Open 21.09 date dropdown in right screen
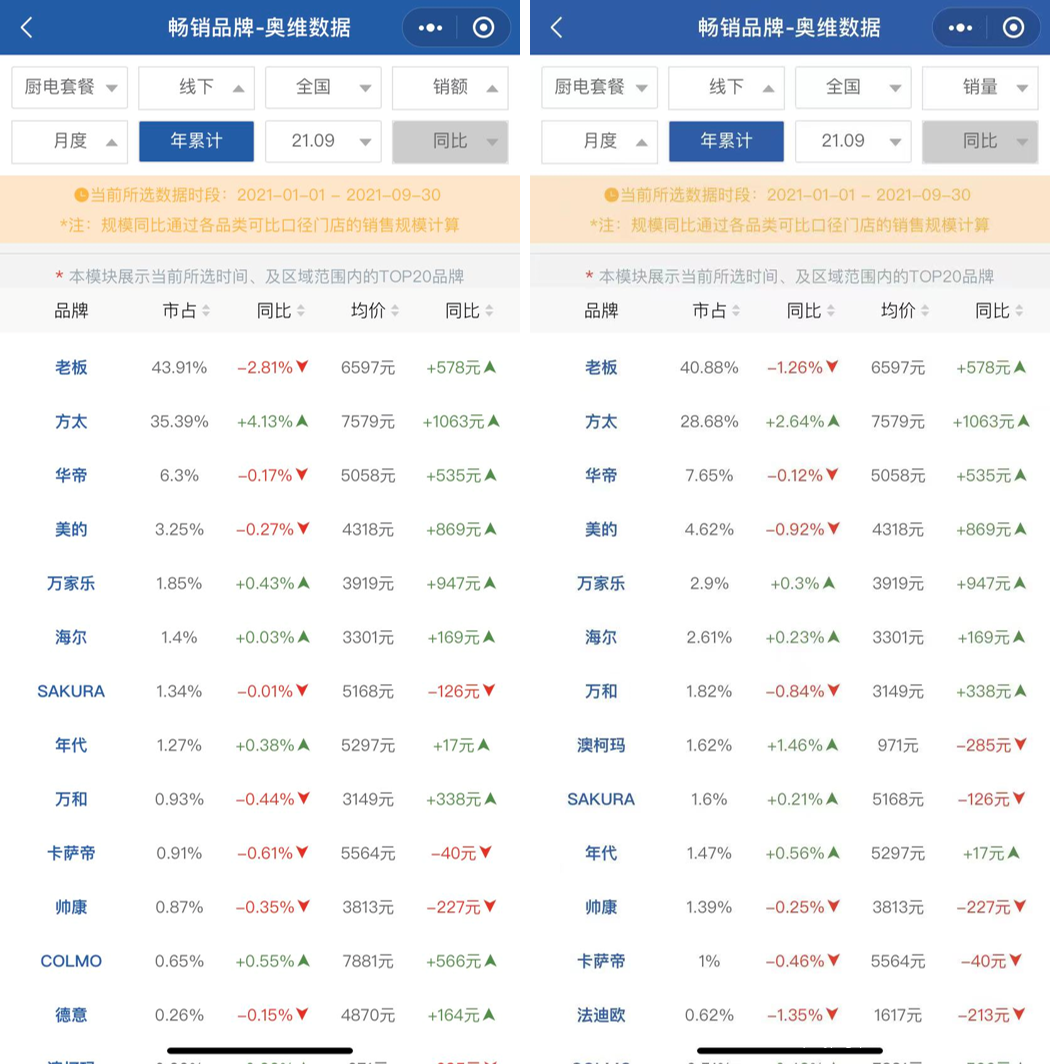Image resolution: width=1050 pixels, height=1064 pixels. pos(853,141)
